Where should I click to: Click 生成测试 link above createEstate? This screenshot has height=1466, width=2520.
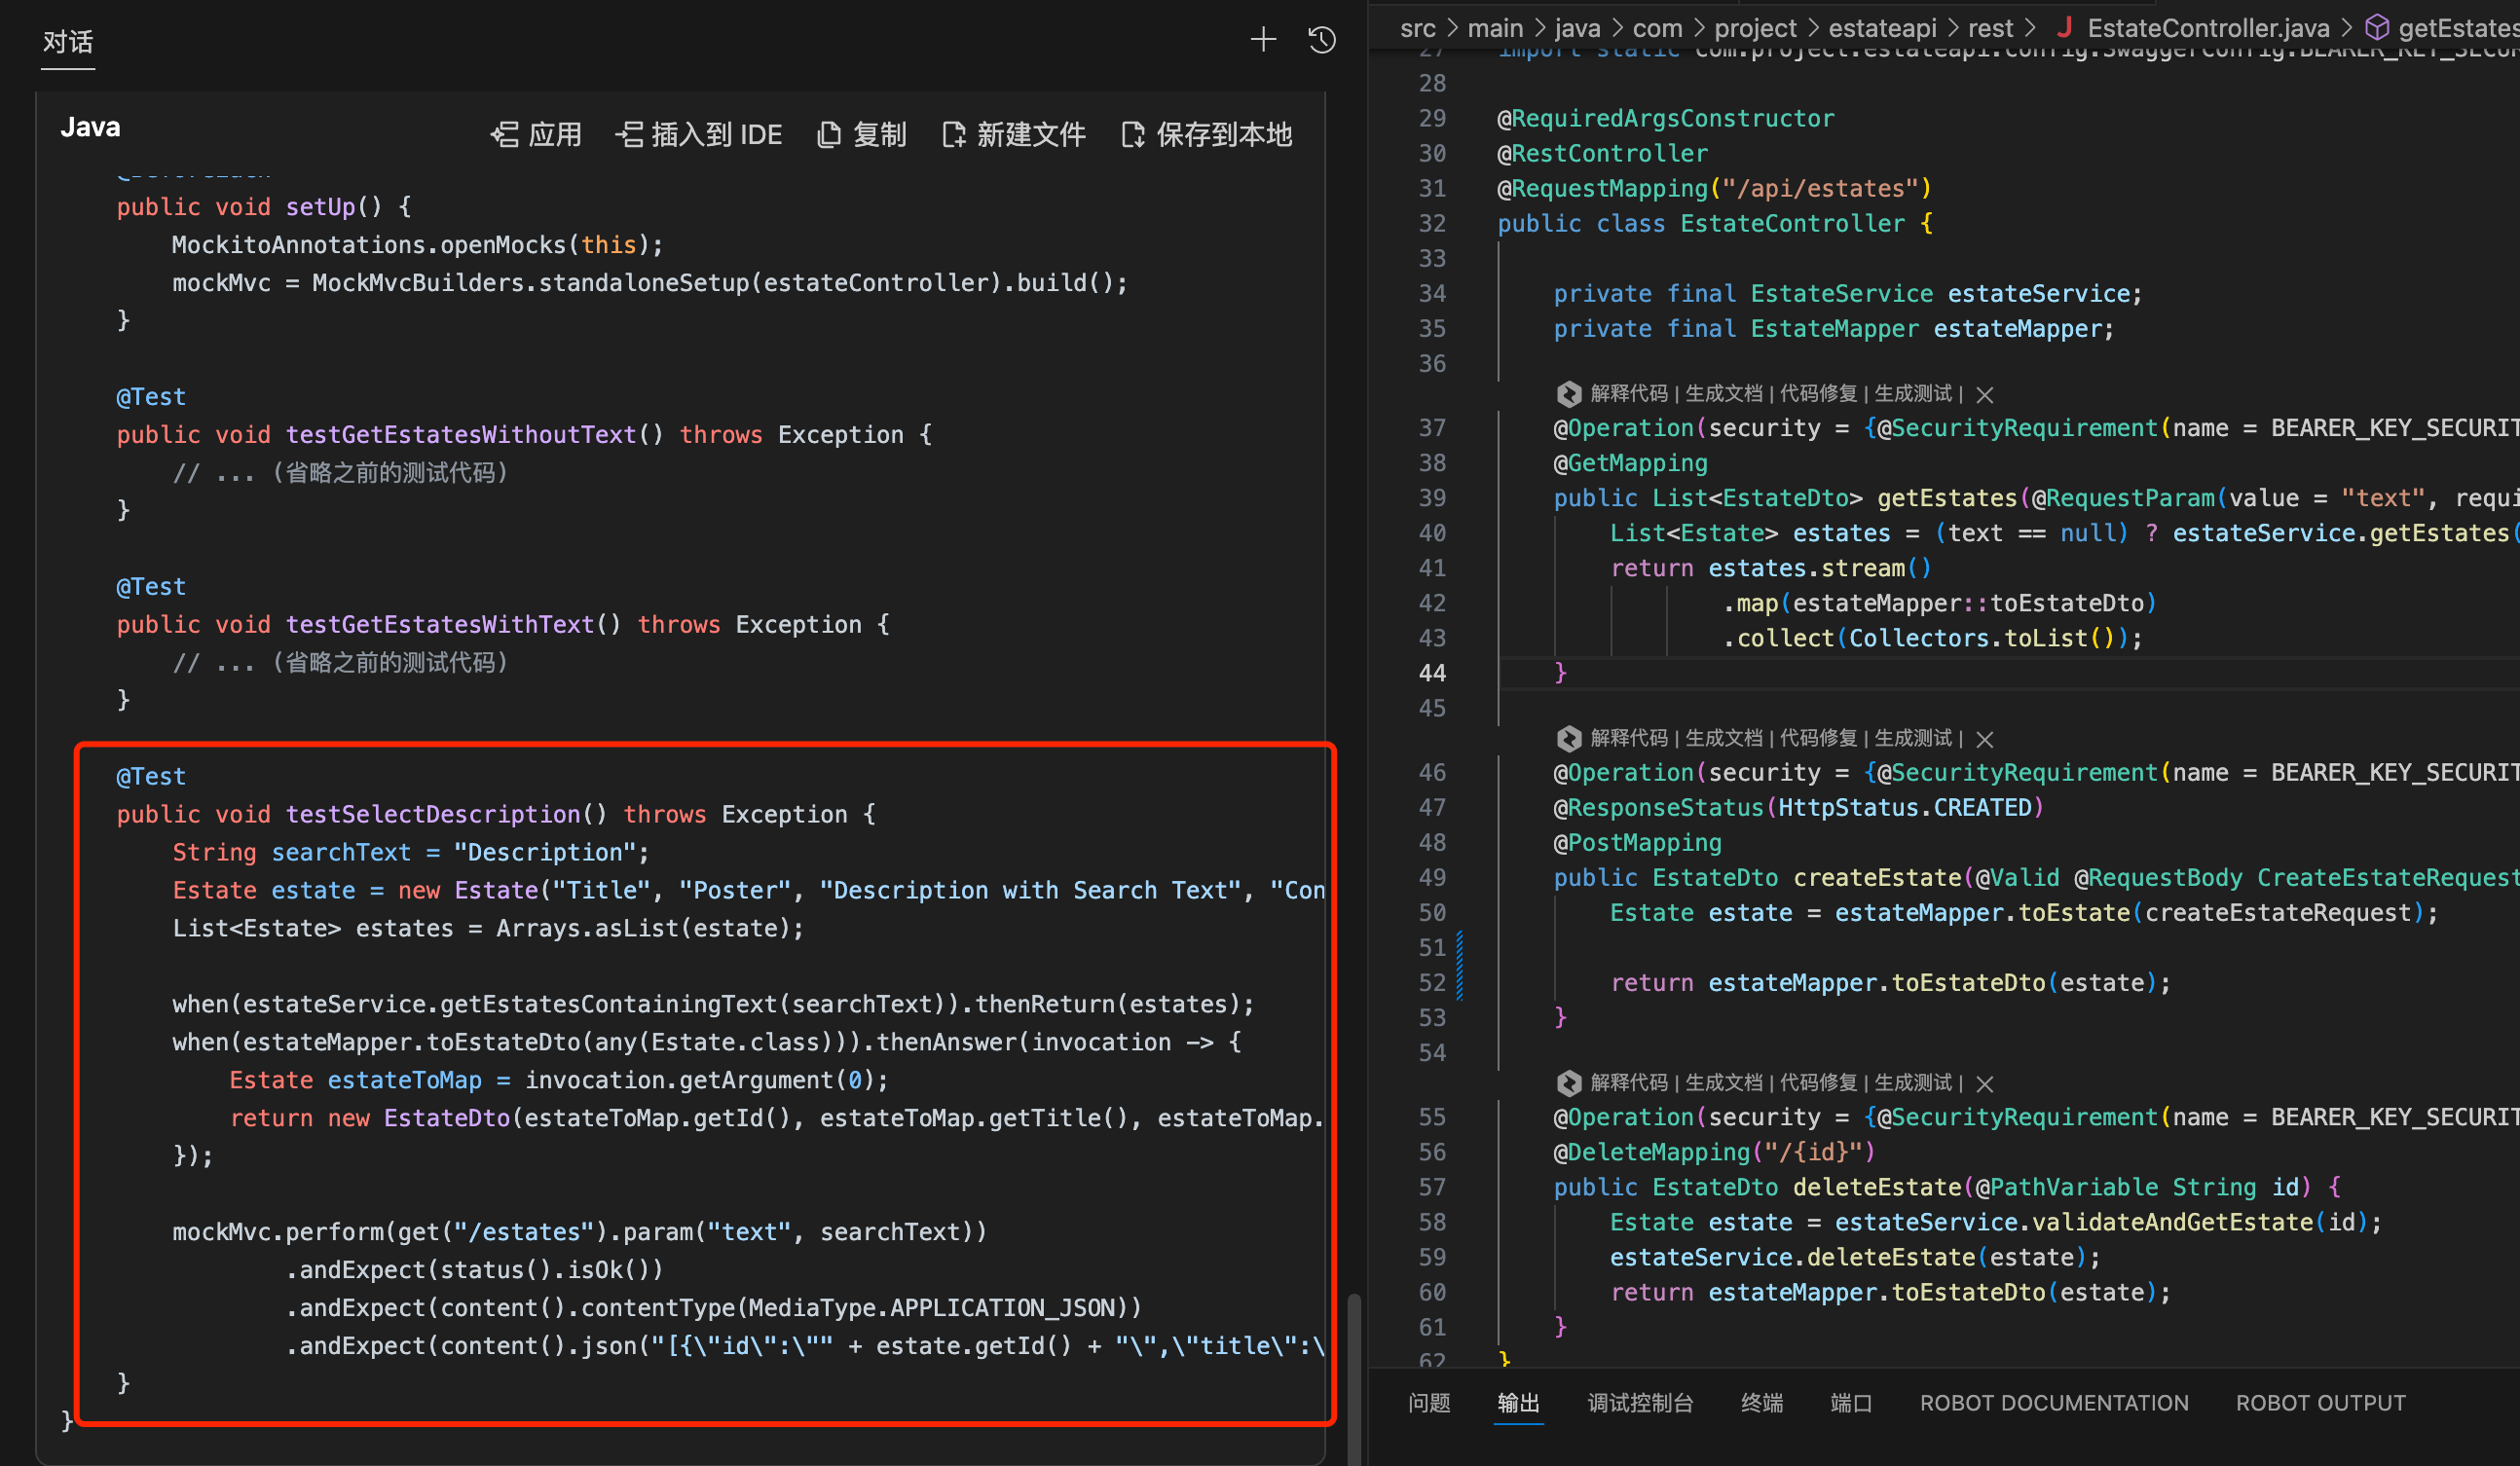pos(1912,738)
